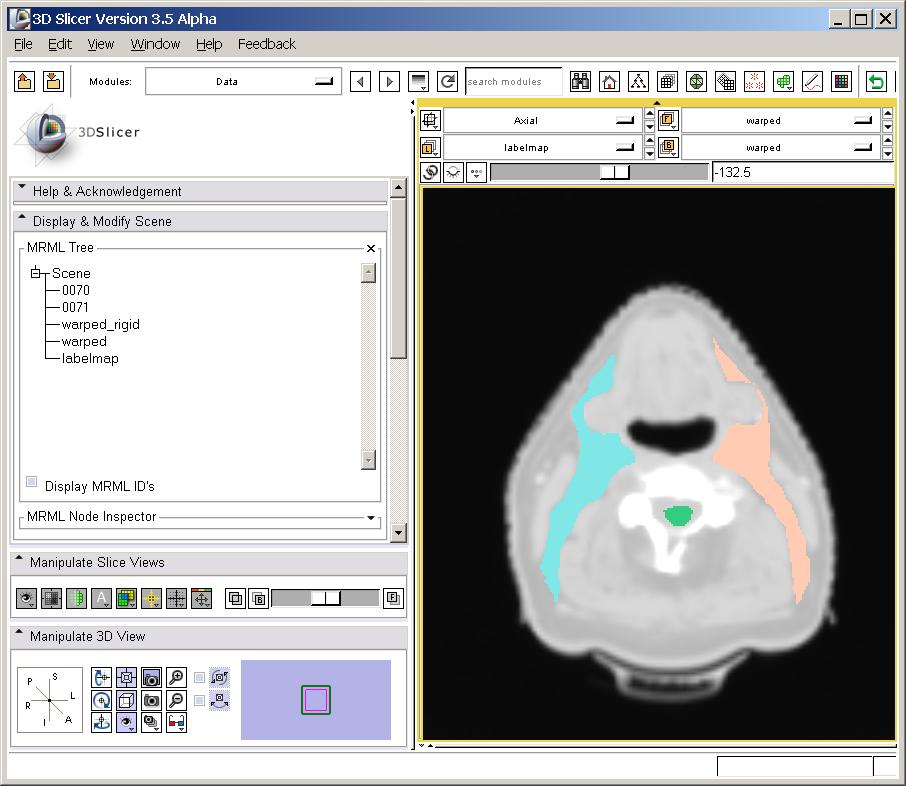Click the green undo arrow icon
The width and height of the screenshot is (906, 786).
point(876,82)
